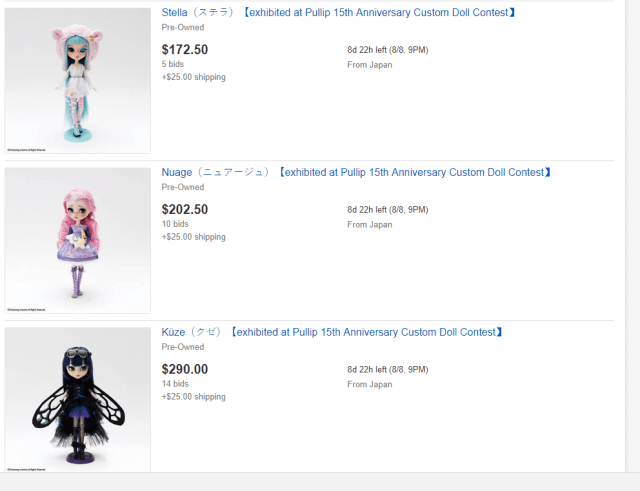Click the Küze (クゼ) listing title
The height and width of the screenshot is (491, 640).
332,332
